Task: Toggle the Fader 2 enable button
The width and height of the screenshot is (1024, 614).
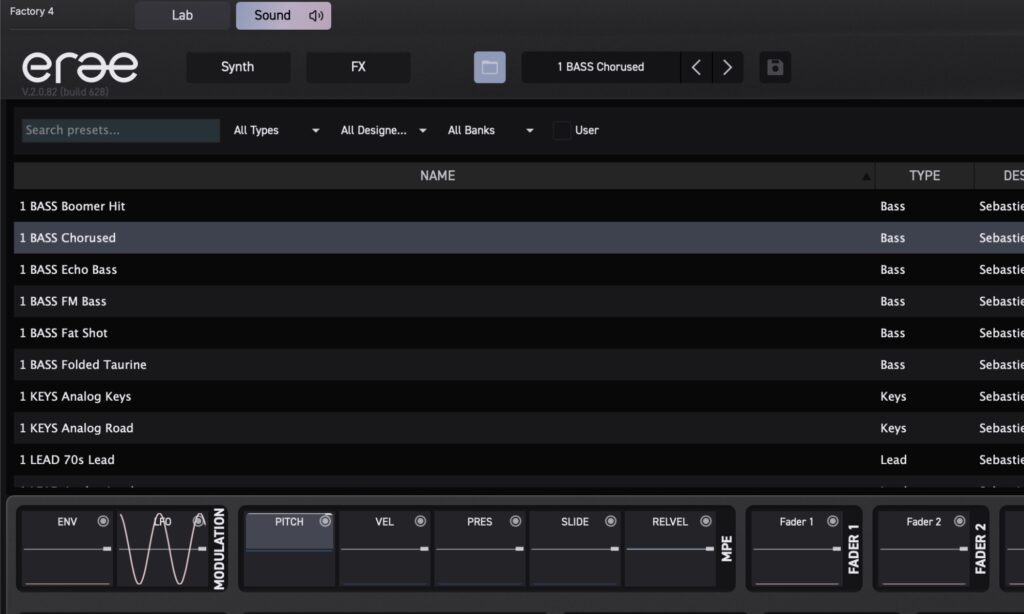Action: click(959, 521)
